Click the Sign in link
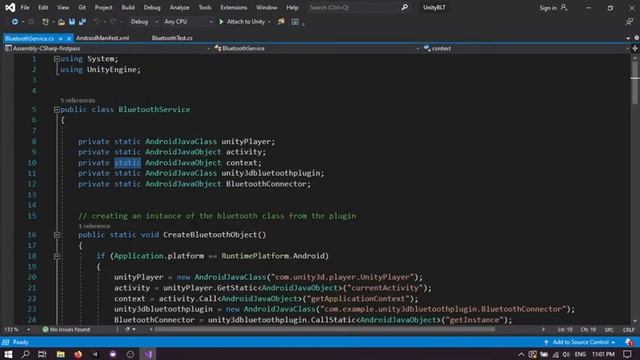Viewport: 640px width, 360px height. point(548,8)
